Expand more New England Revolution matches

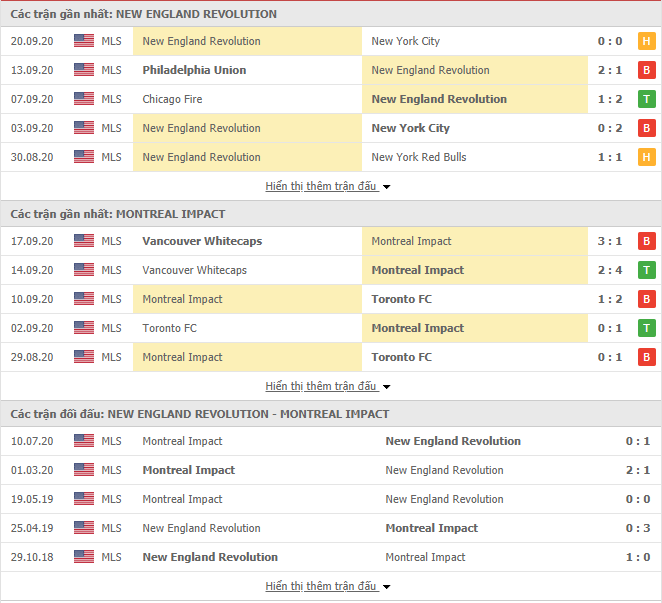point(327,186)
